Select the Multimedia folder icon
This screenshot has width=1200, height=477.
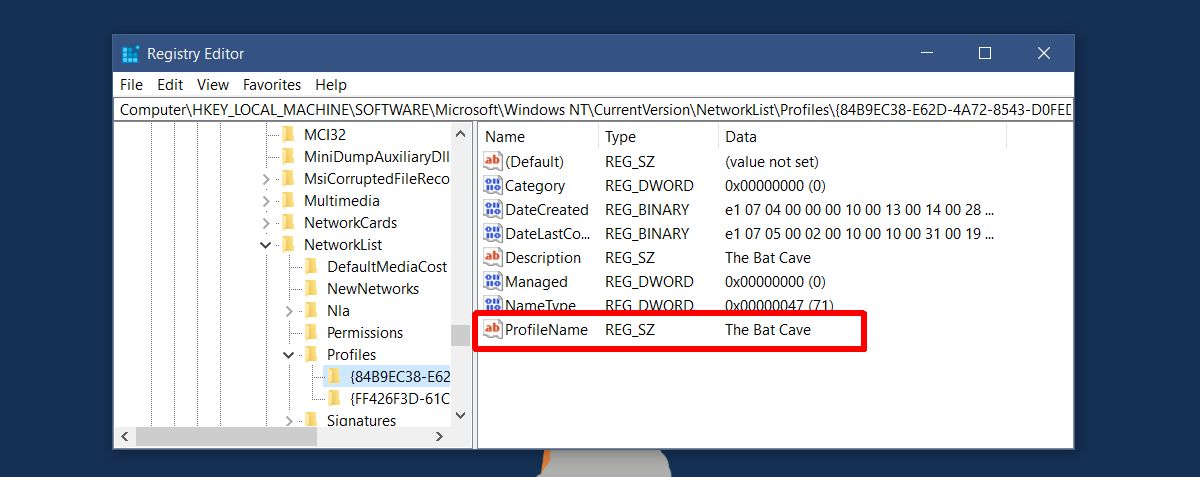coord(288,201)
